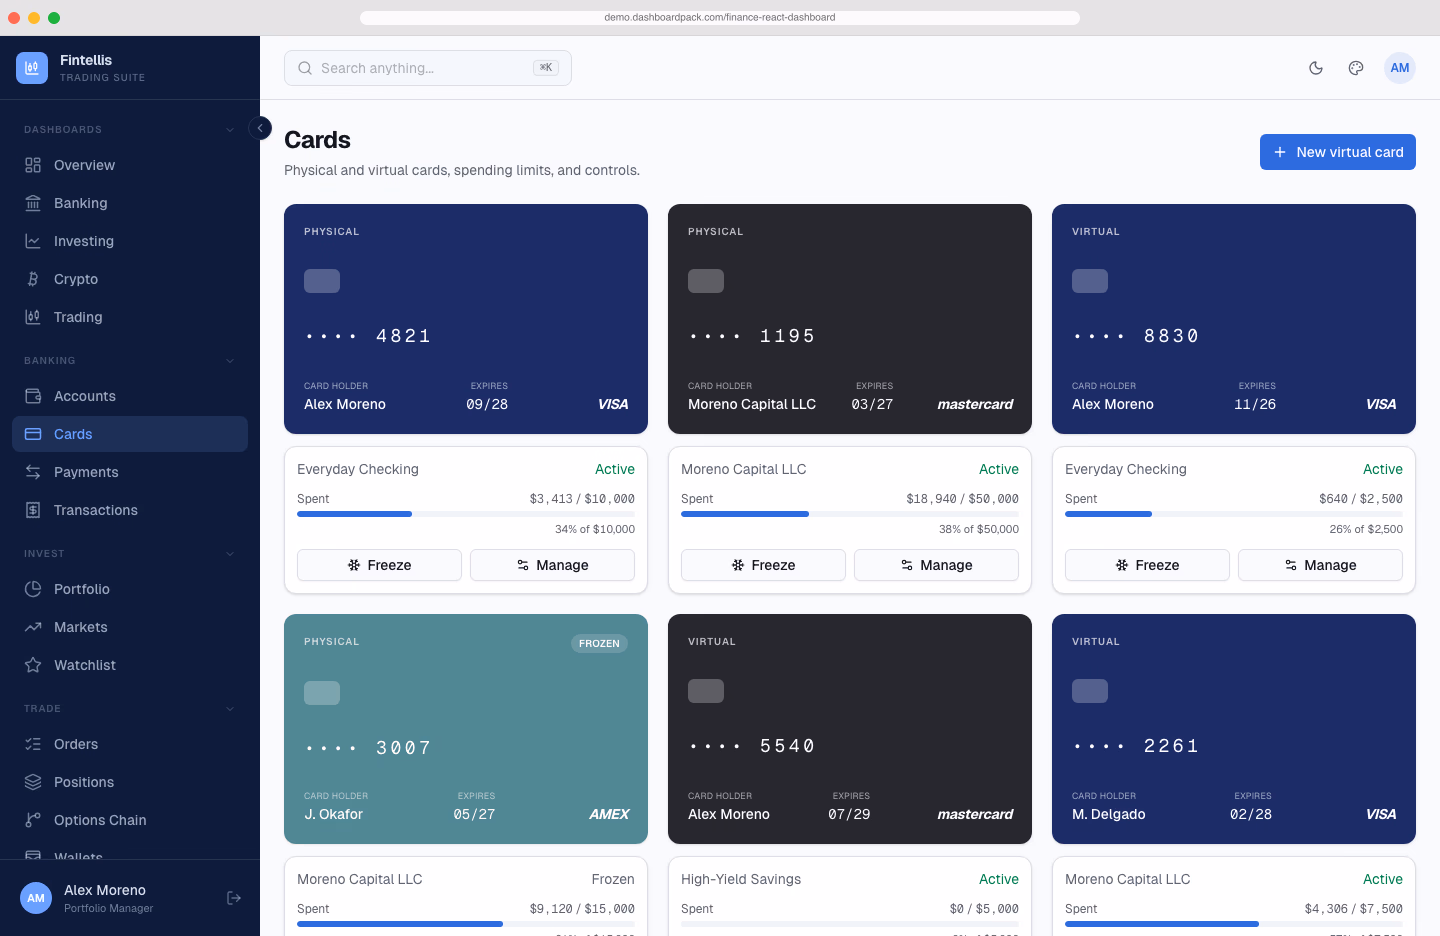1440x936 pixels.
Task: Select the frozen AMEX card ending 3007
Action: pos(466,729)
